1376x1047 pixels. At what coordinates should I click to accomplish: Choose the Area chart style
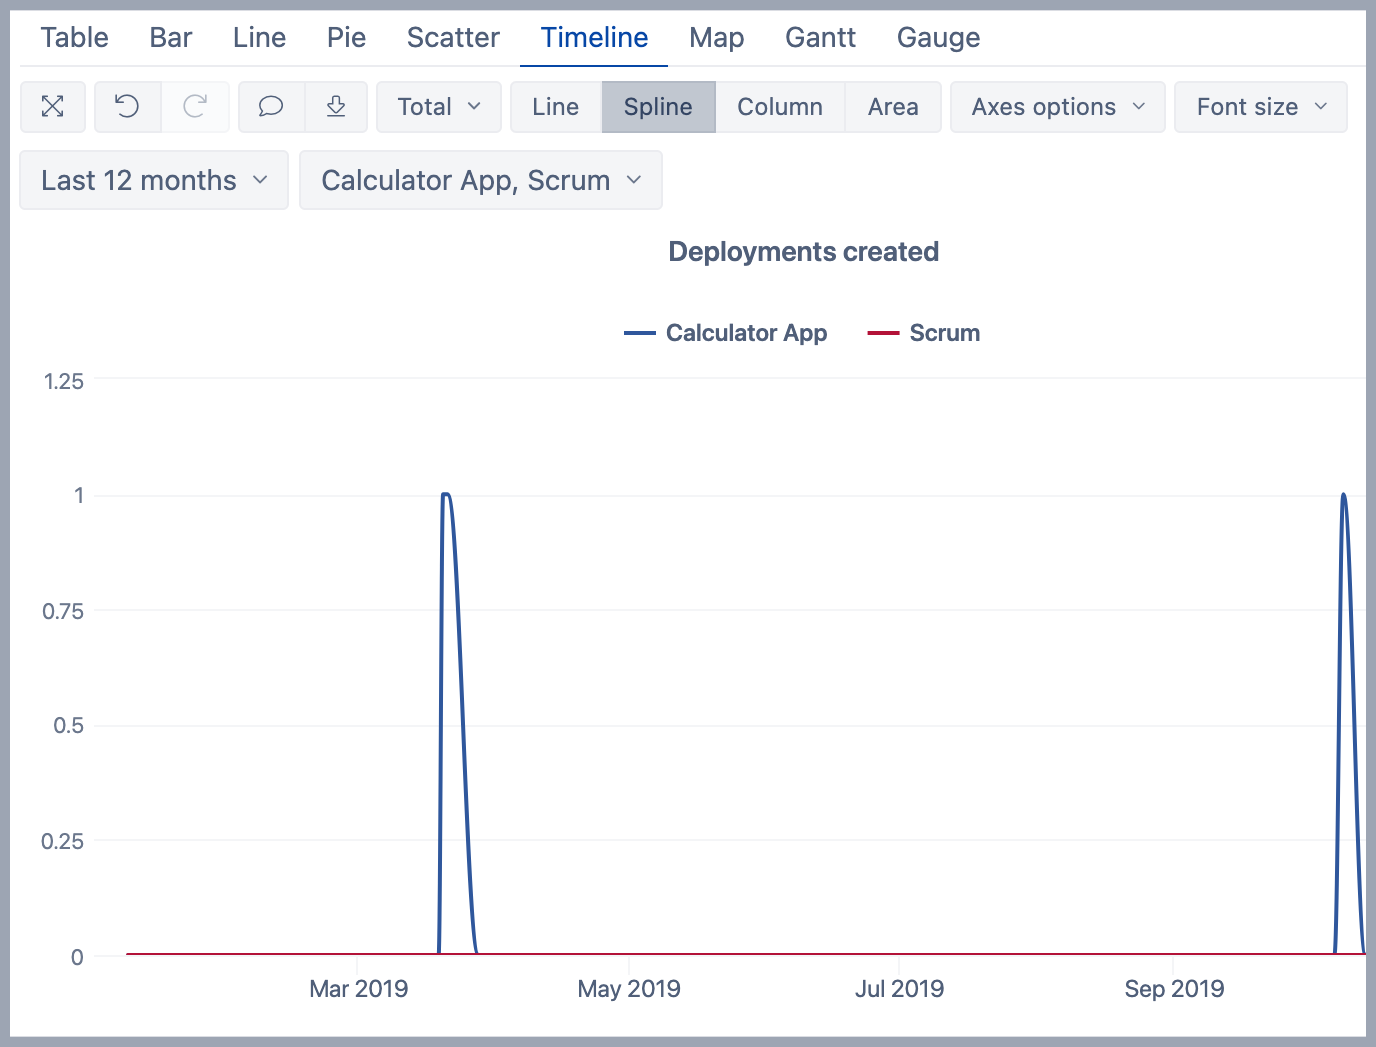pos(893,107)
